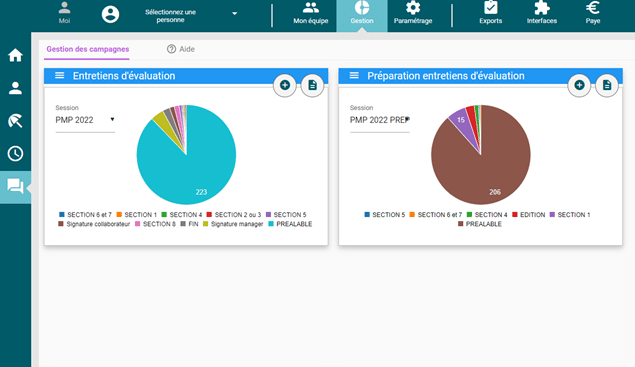The width and height of the screenshot is (635, 367).
Task: Open hamburger menu of Préparation entretiens d'évaluation
Action: tap(354, 76)
